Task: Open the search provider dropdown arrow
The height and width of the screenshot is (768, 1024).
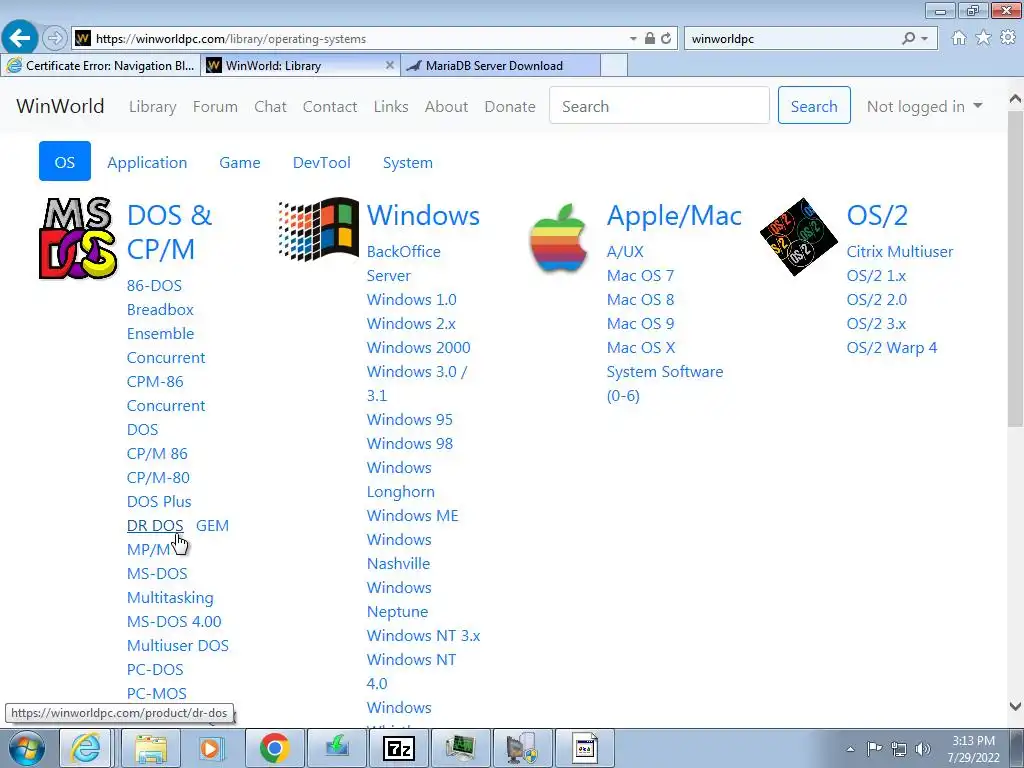Action: 925,39
